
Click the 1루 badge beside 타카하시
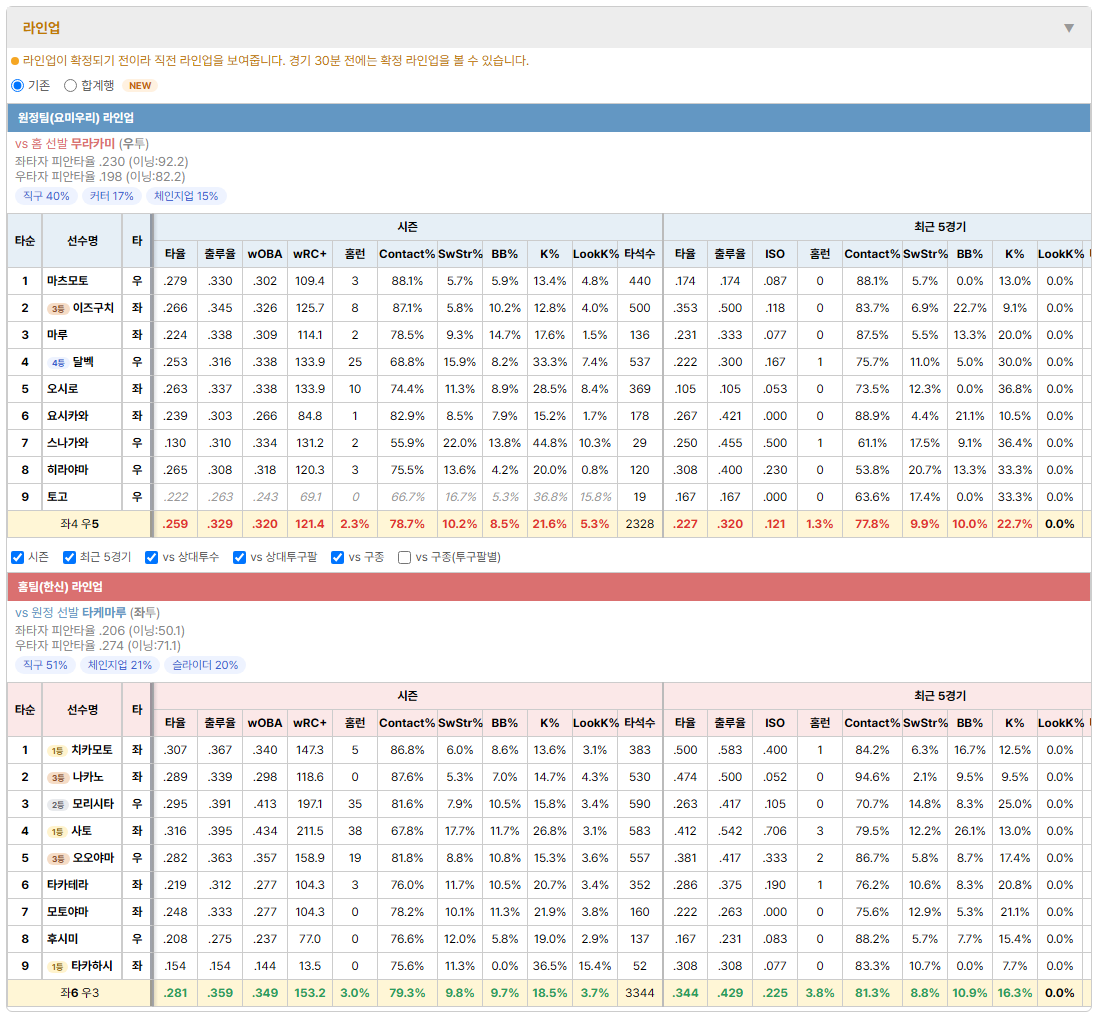tap(57, 967)
